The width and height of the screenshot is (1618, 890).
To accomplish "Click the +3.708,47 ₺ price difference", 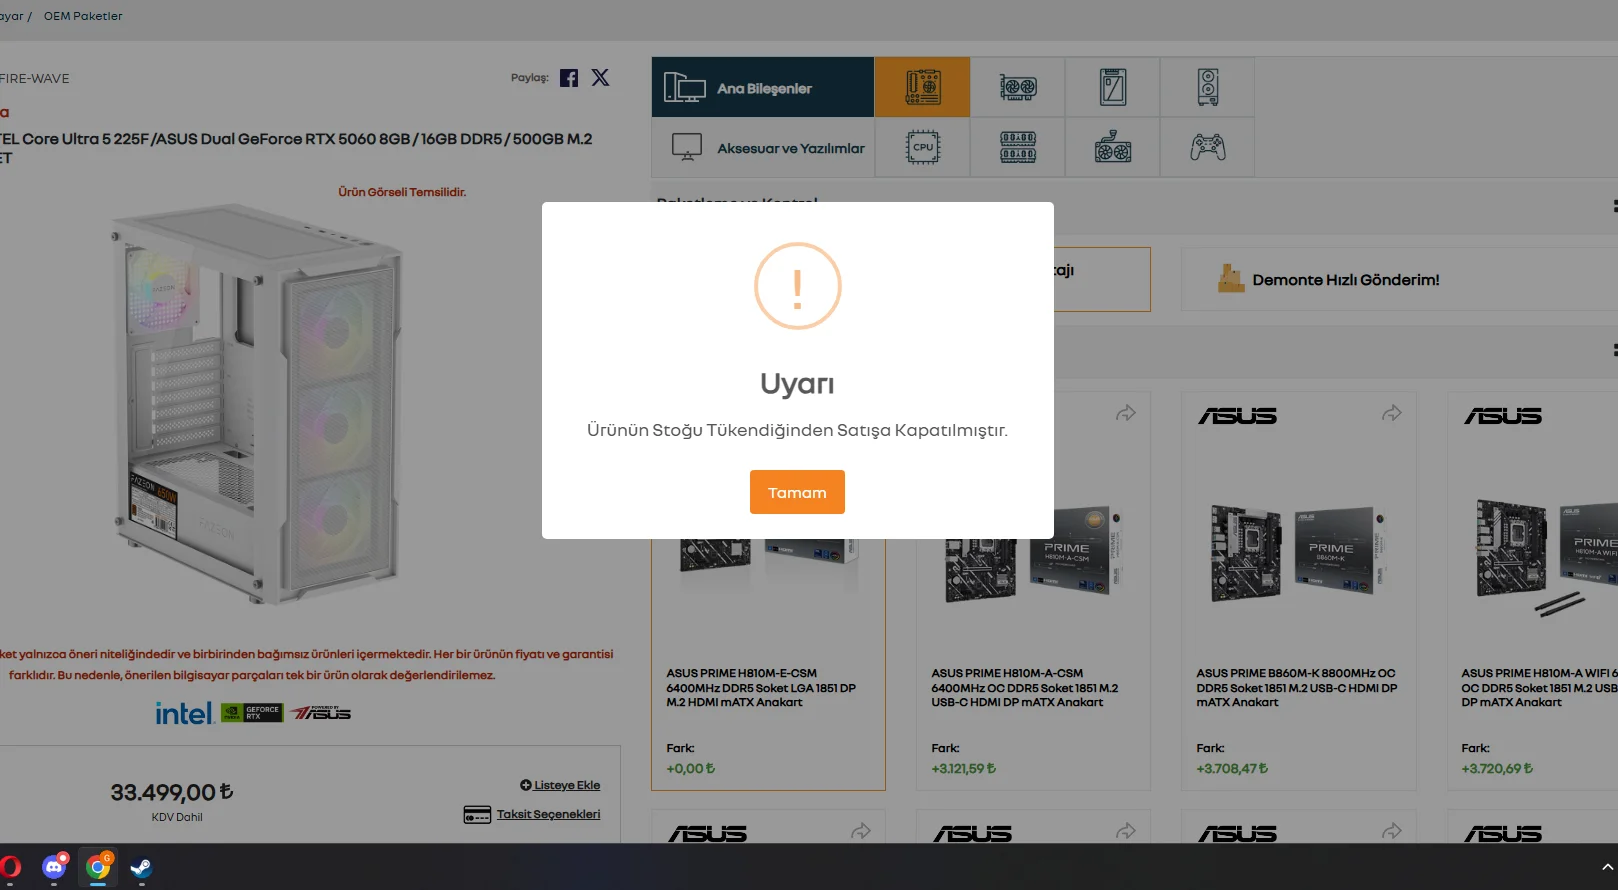I will point(1232,769).
